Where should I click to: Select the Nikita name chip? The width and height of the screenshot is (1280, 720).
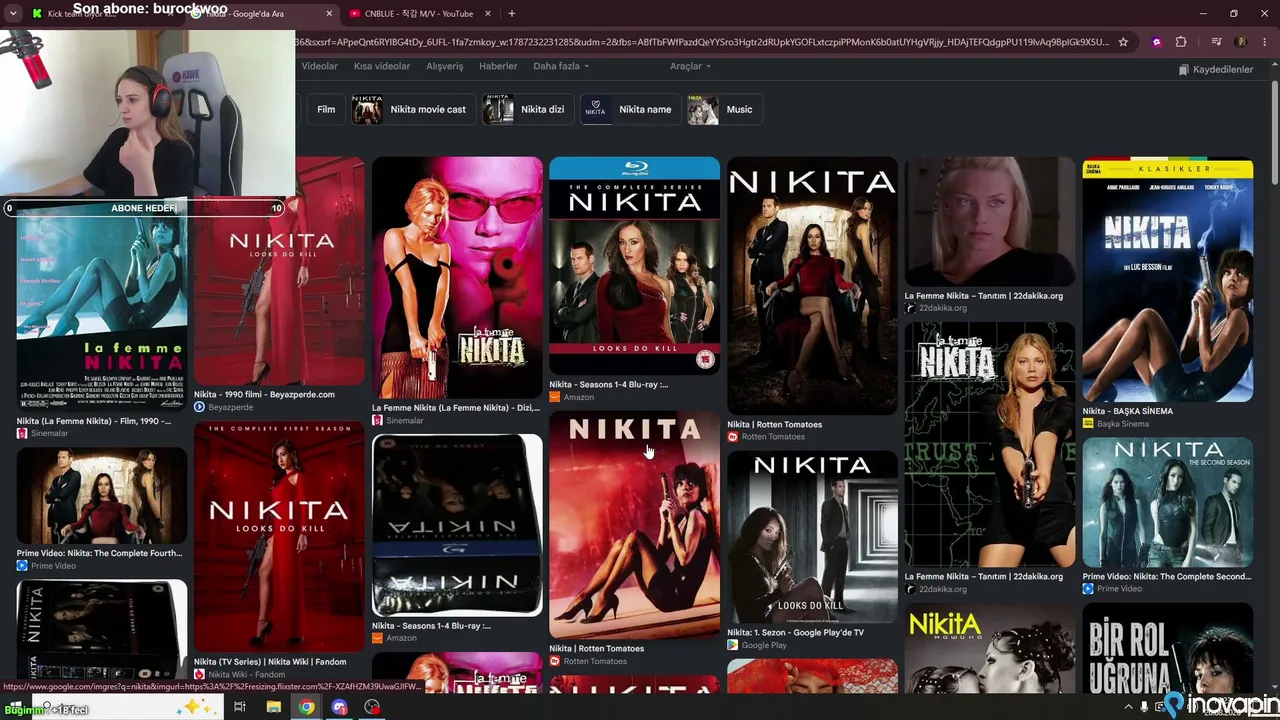pyautogui.click(x=630, y=109)
